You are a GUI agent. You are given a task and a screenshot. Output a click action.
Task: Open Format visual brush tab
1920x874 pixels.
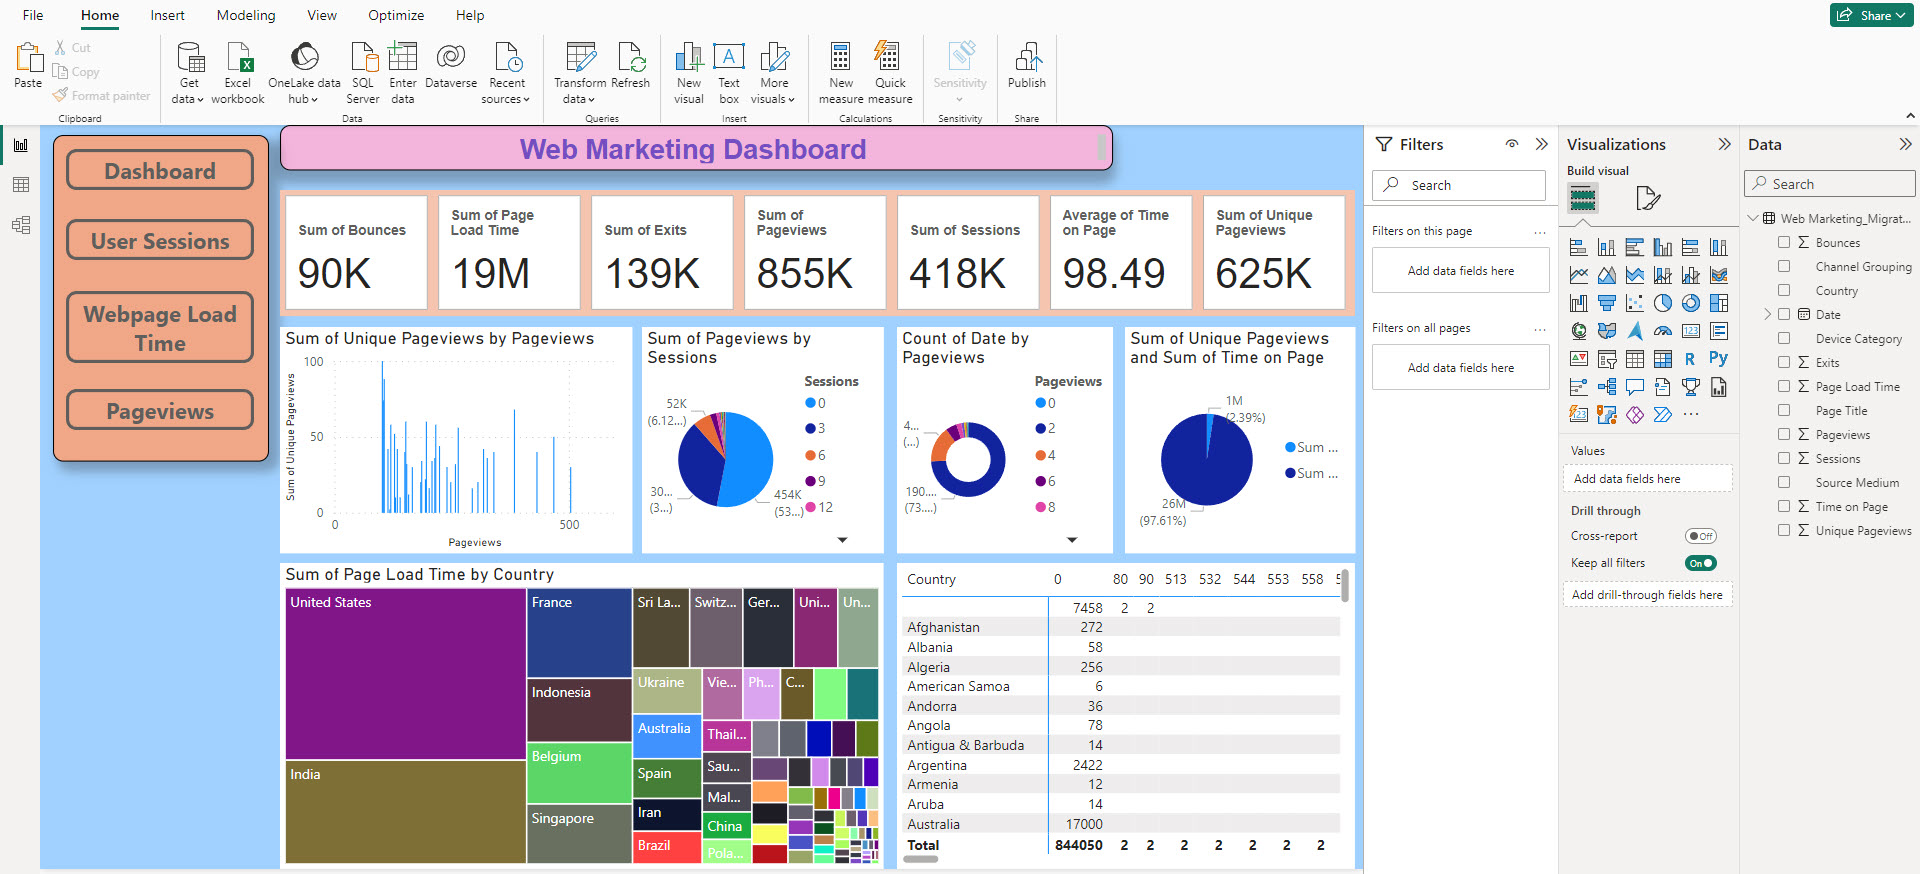coord(1647,198)
